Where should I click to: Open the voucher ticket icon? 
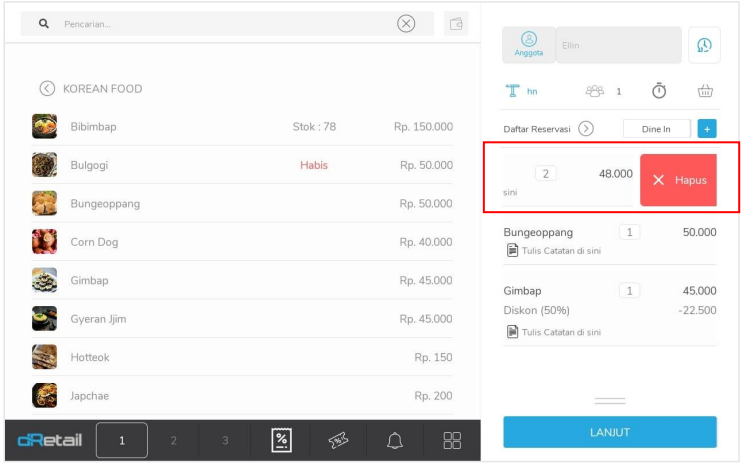pos(338,440)
